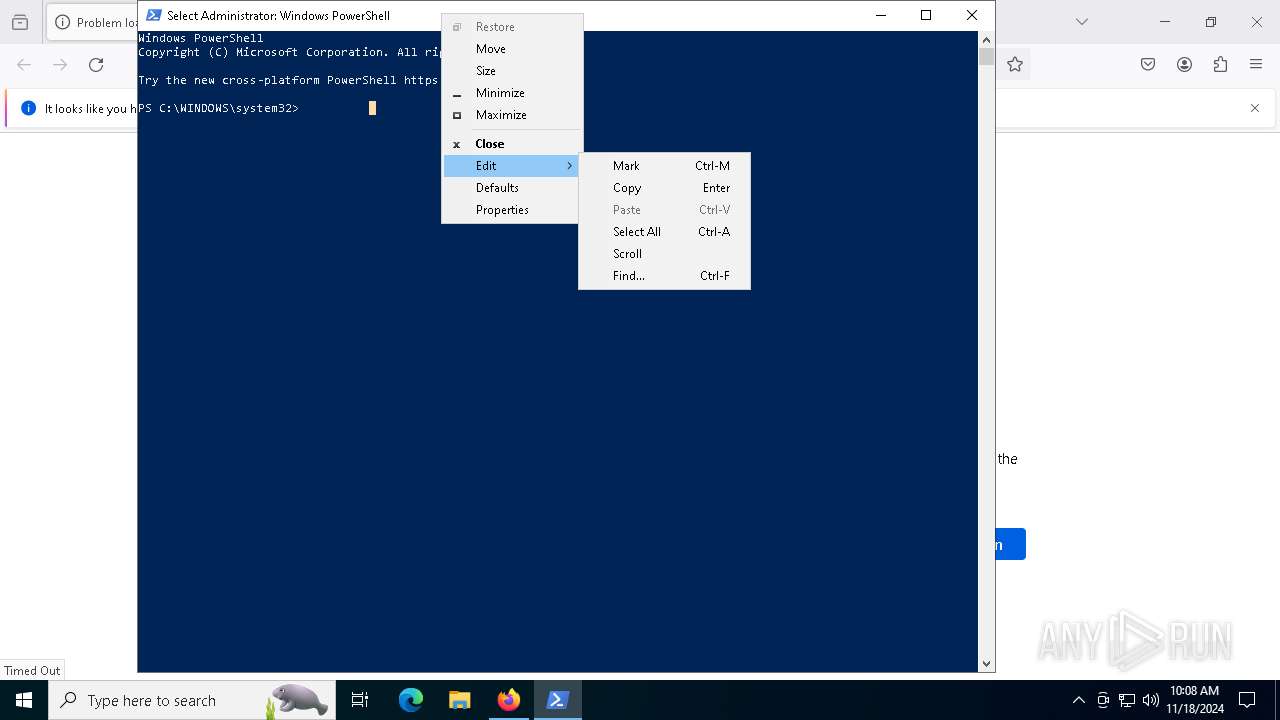1280x720 pixels.
Task: Open File Explorer from the taskbar
Action: point(459,700)
